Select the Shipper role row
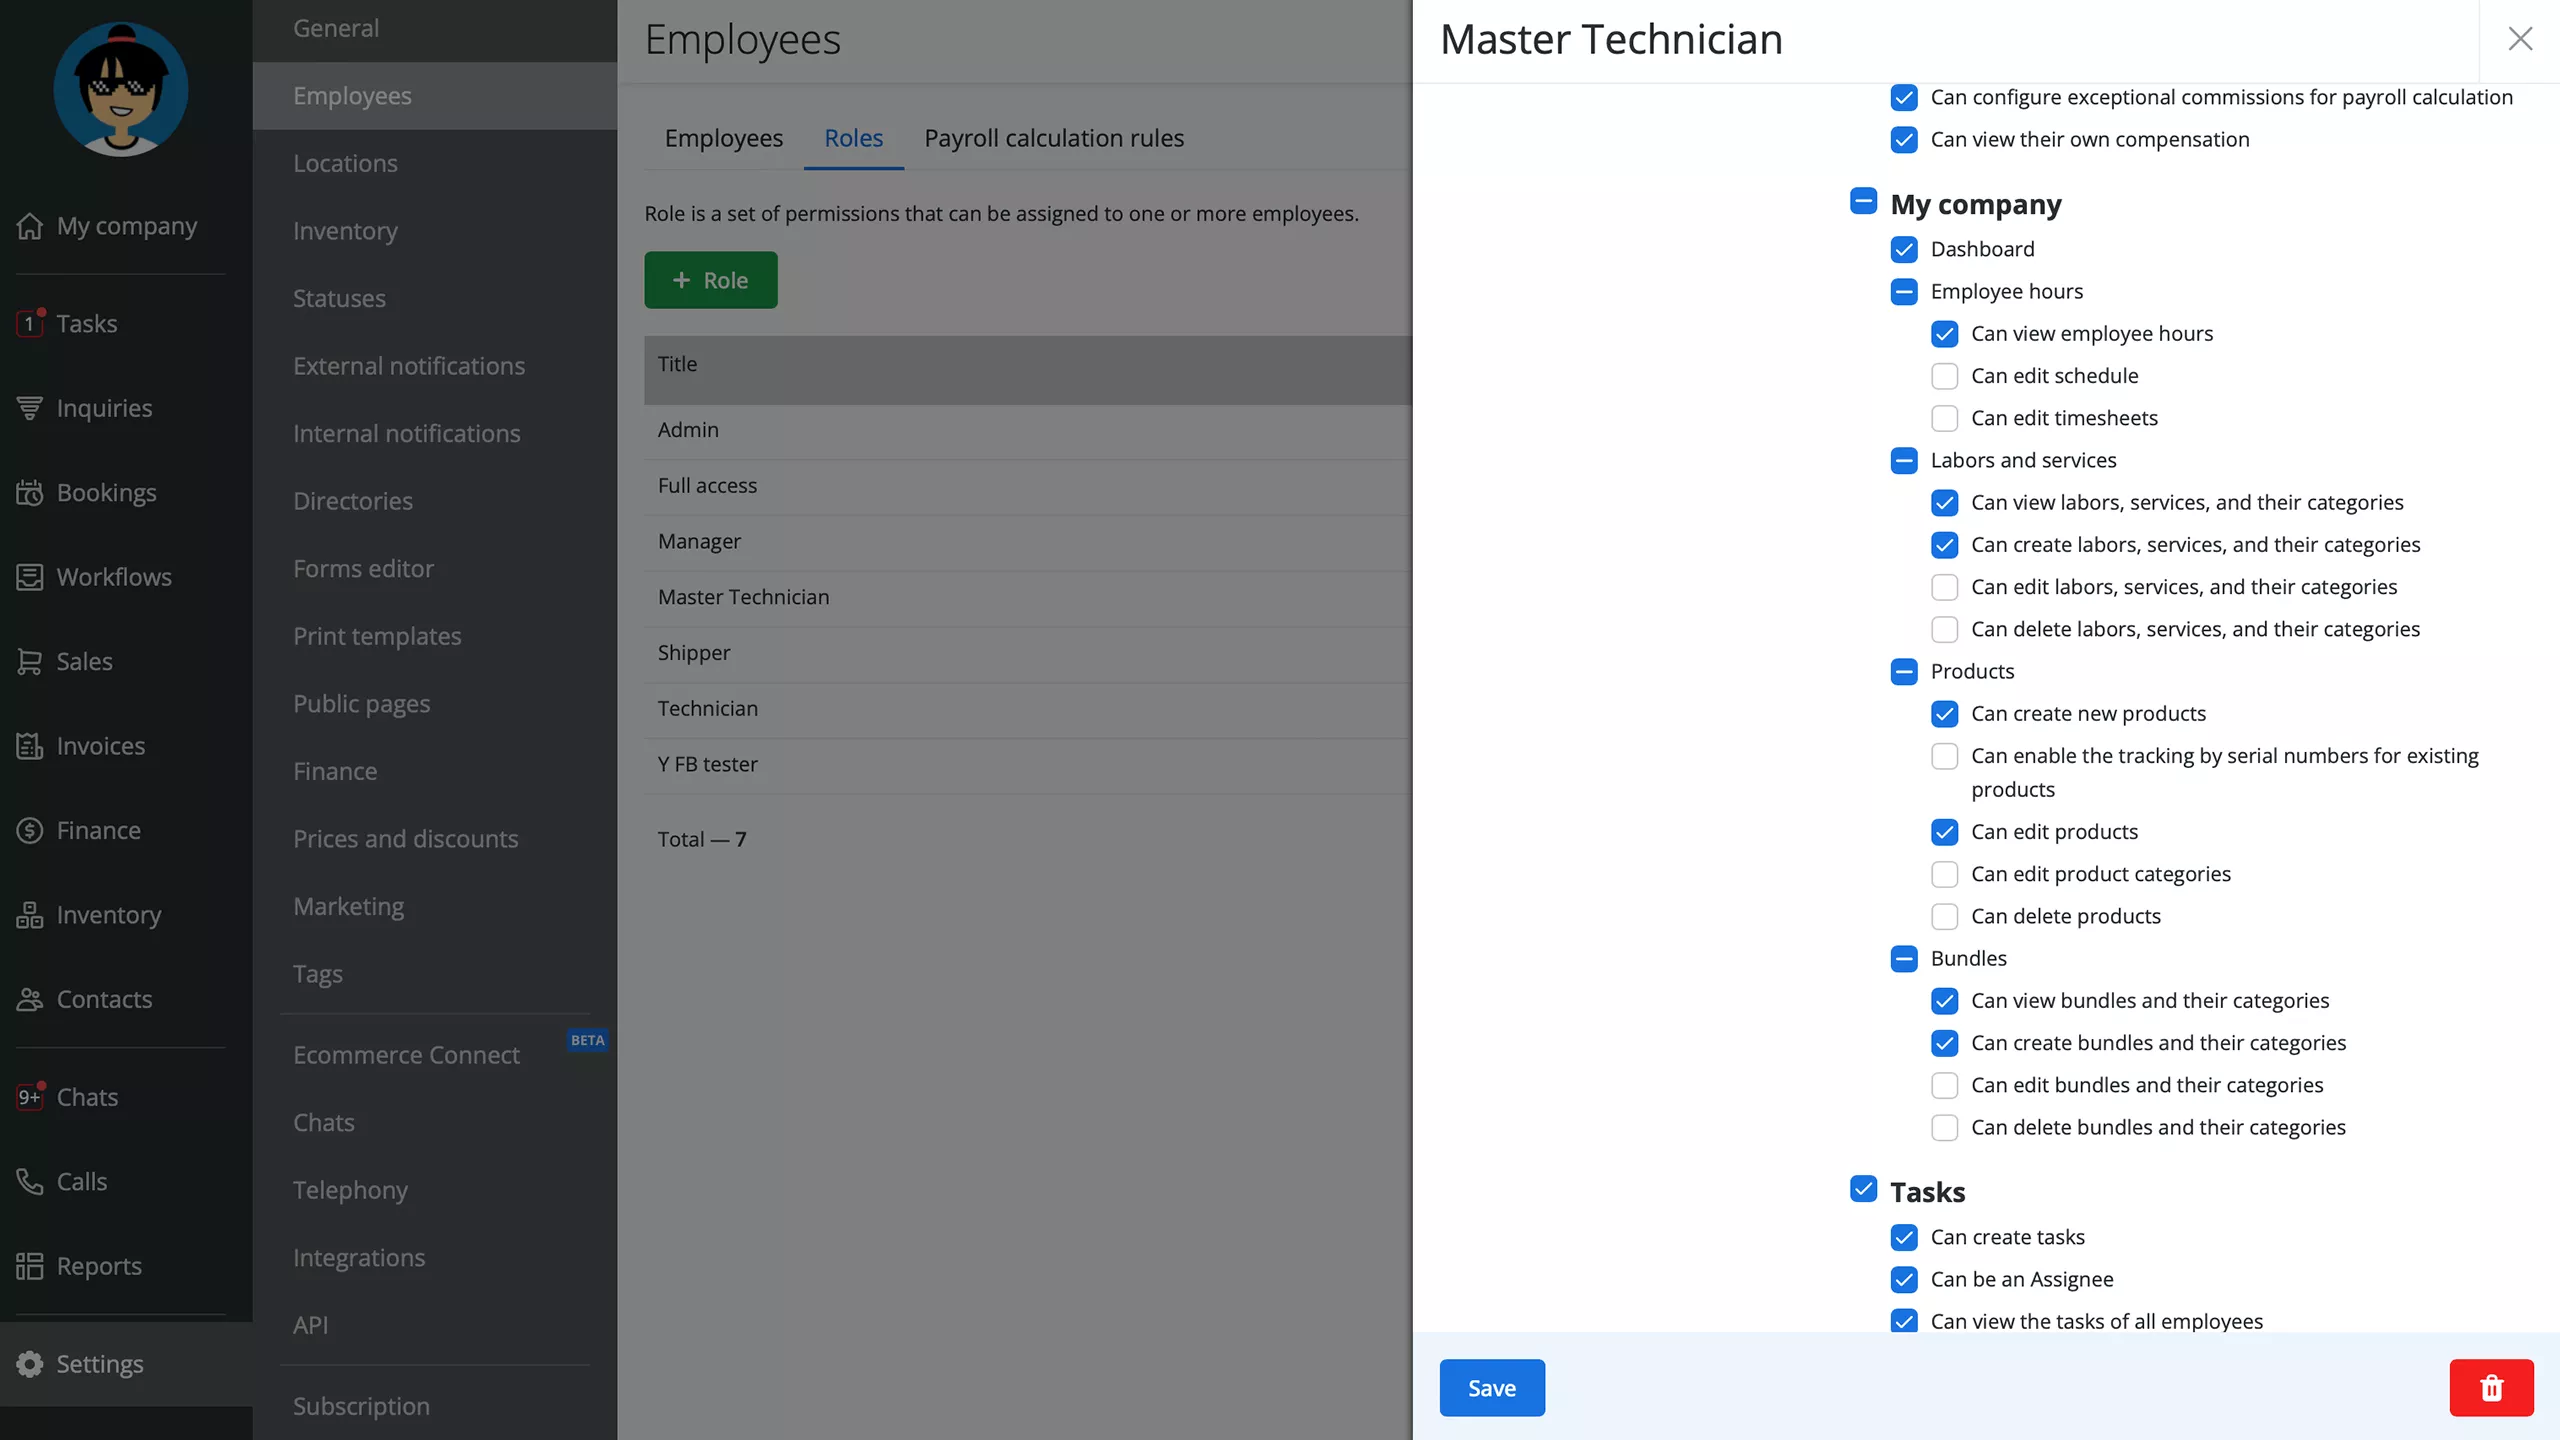 (694, 653)
